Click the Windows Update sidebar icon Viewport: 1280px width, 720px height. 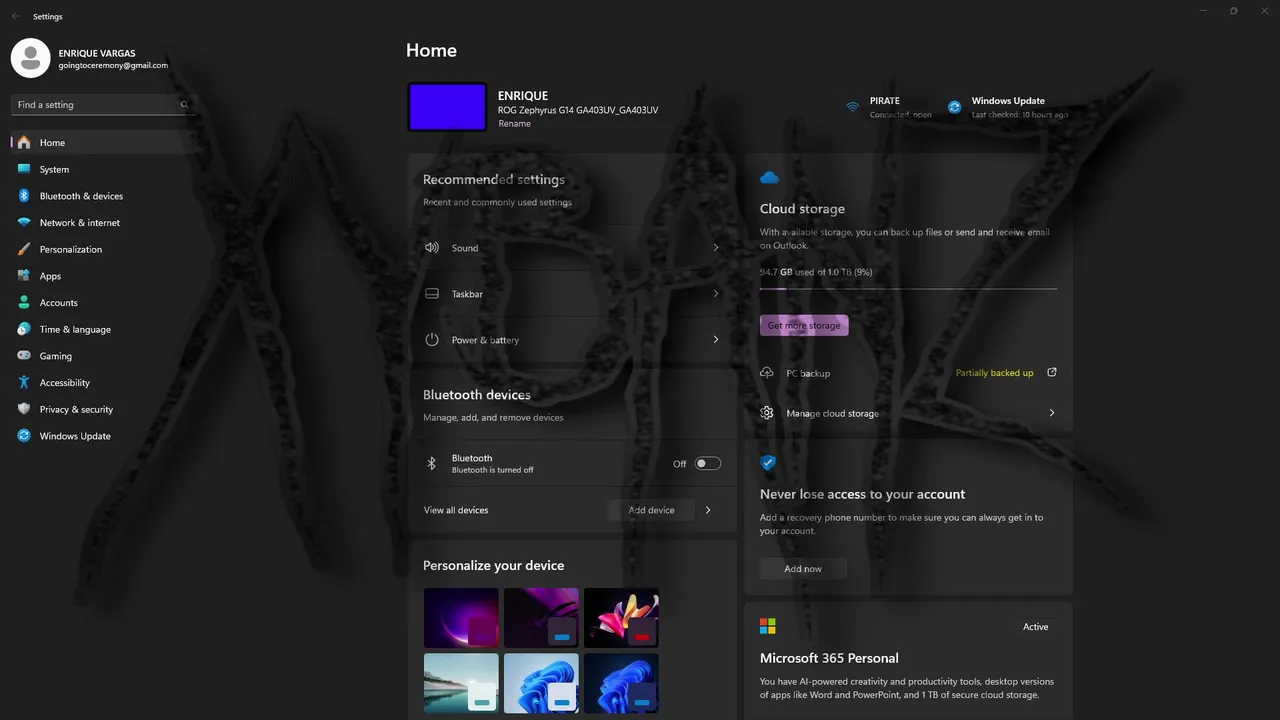coord(24,436)
